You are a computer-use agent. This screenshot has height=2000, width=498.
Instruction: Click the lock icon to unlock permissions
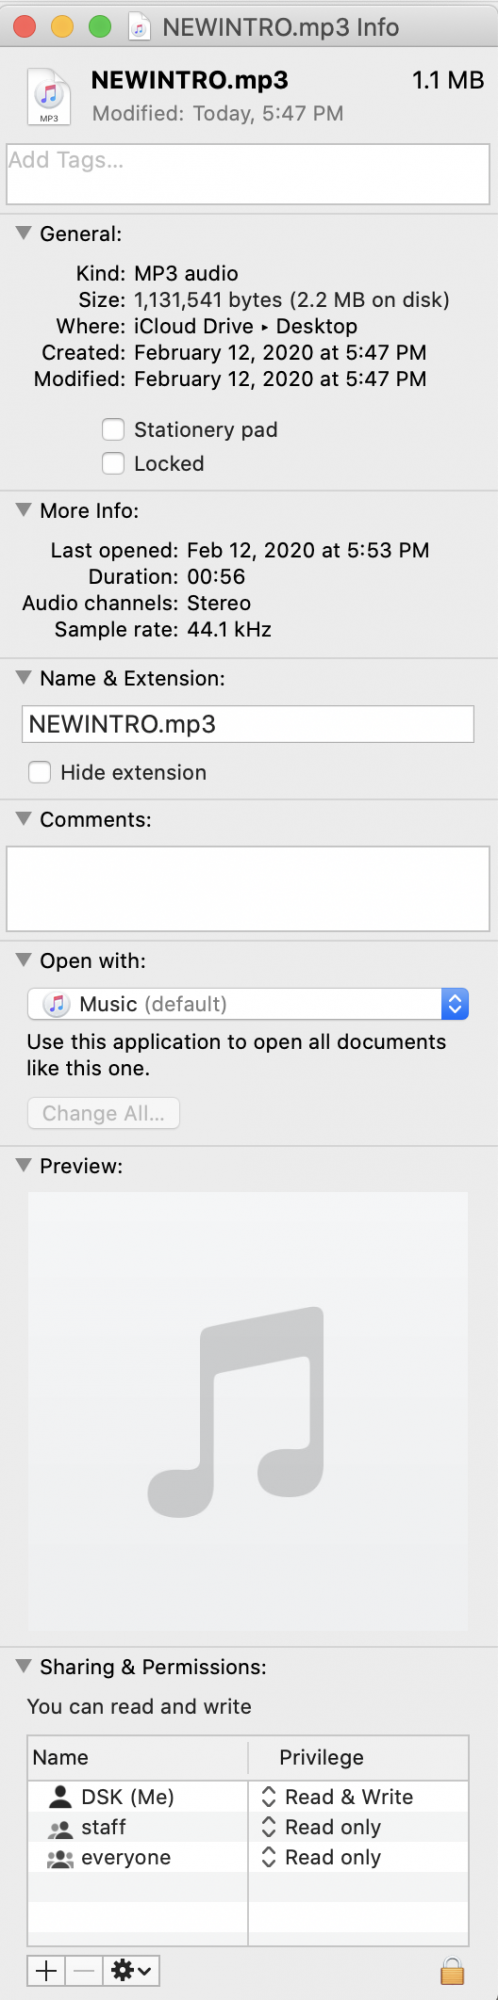452,1971
